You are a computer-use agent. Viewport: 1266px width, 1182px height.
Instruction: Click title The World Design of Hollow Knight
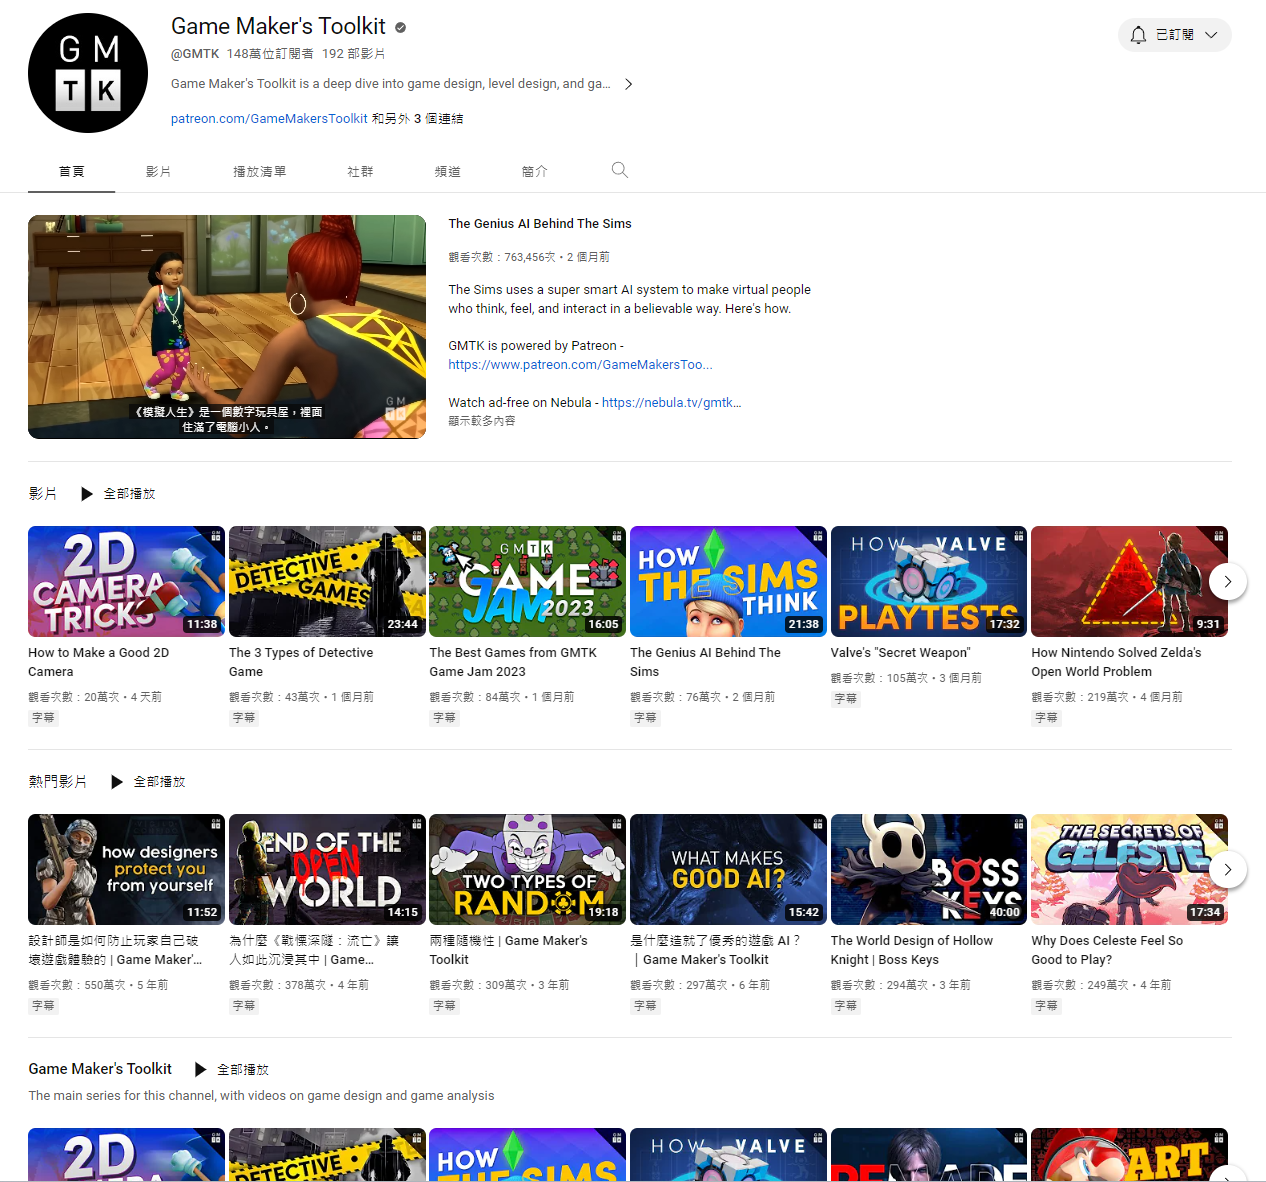pos(912,950)
